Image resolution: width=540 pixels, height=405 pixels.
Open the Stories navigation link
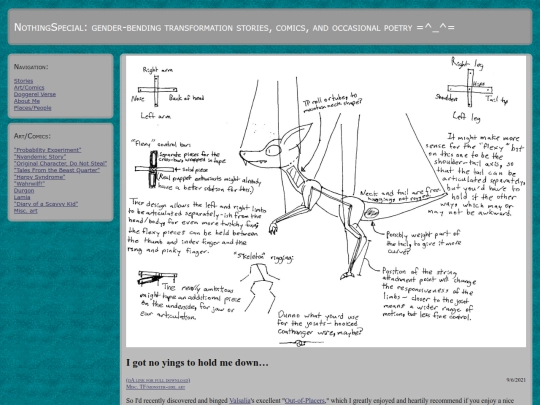[23, 81]
